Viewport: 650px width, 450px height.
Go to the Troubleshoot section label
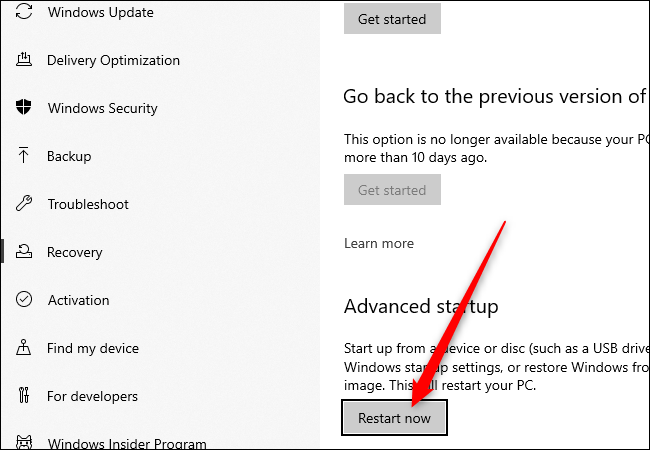pyautogui.click(x=88, y=204)
